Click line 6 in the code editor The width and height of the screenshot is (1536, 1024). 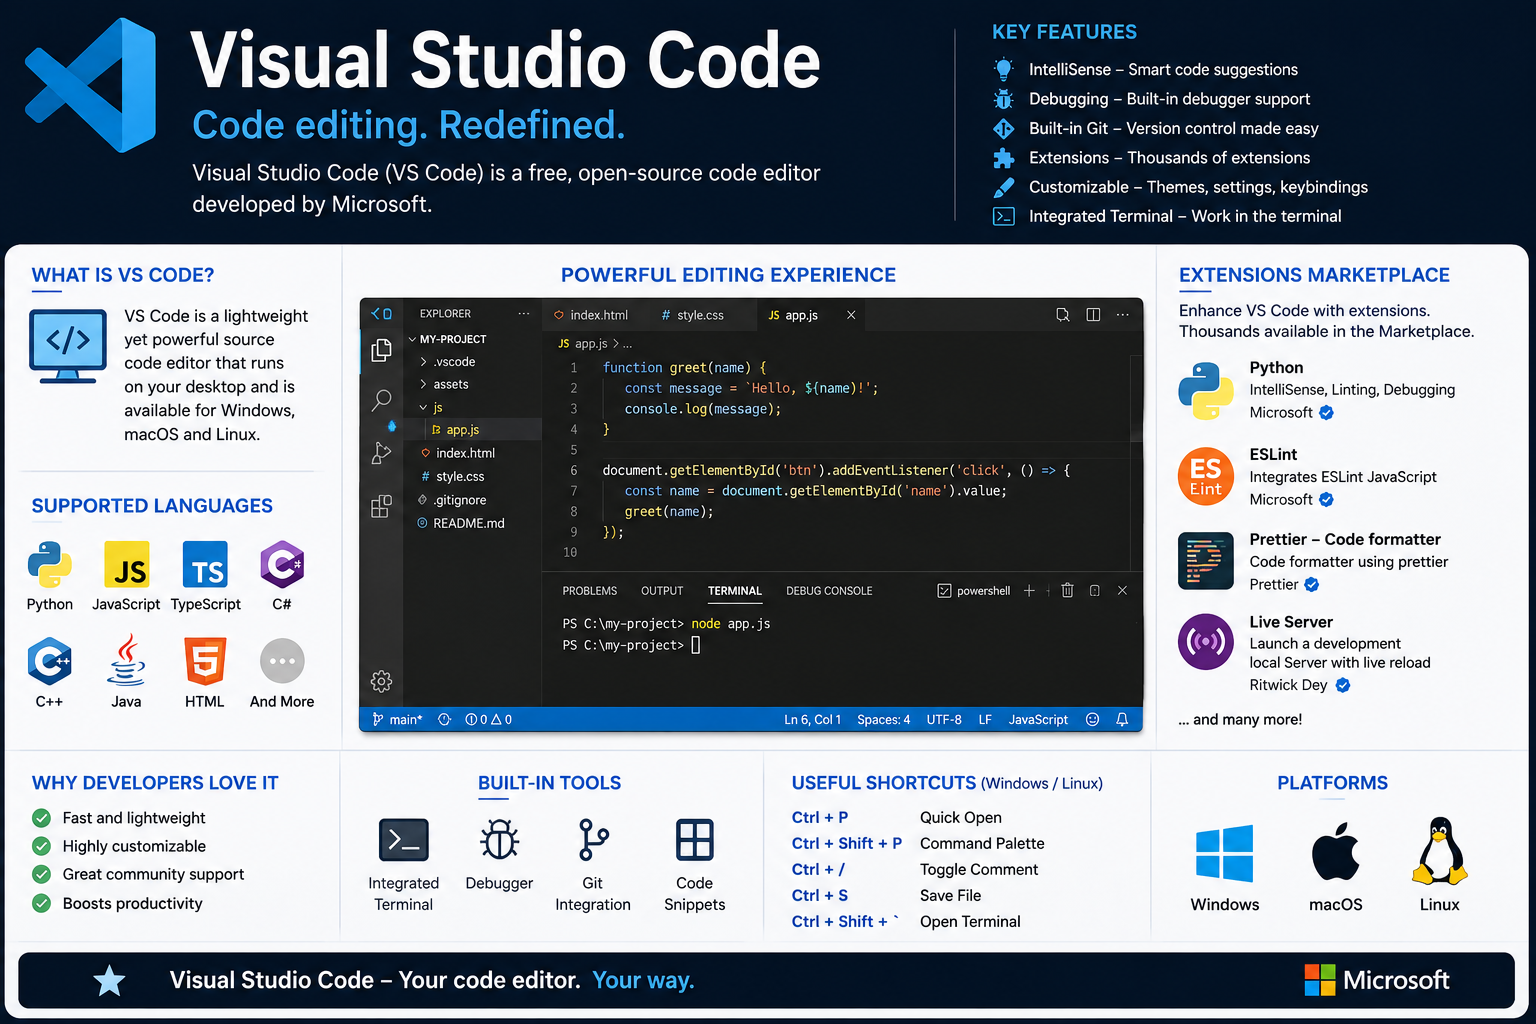tap(838, 470)
